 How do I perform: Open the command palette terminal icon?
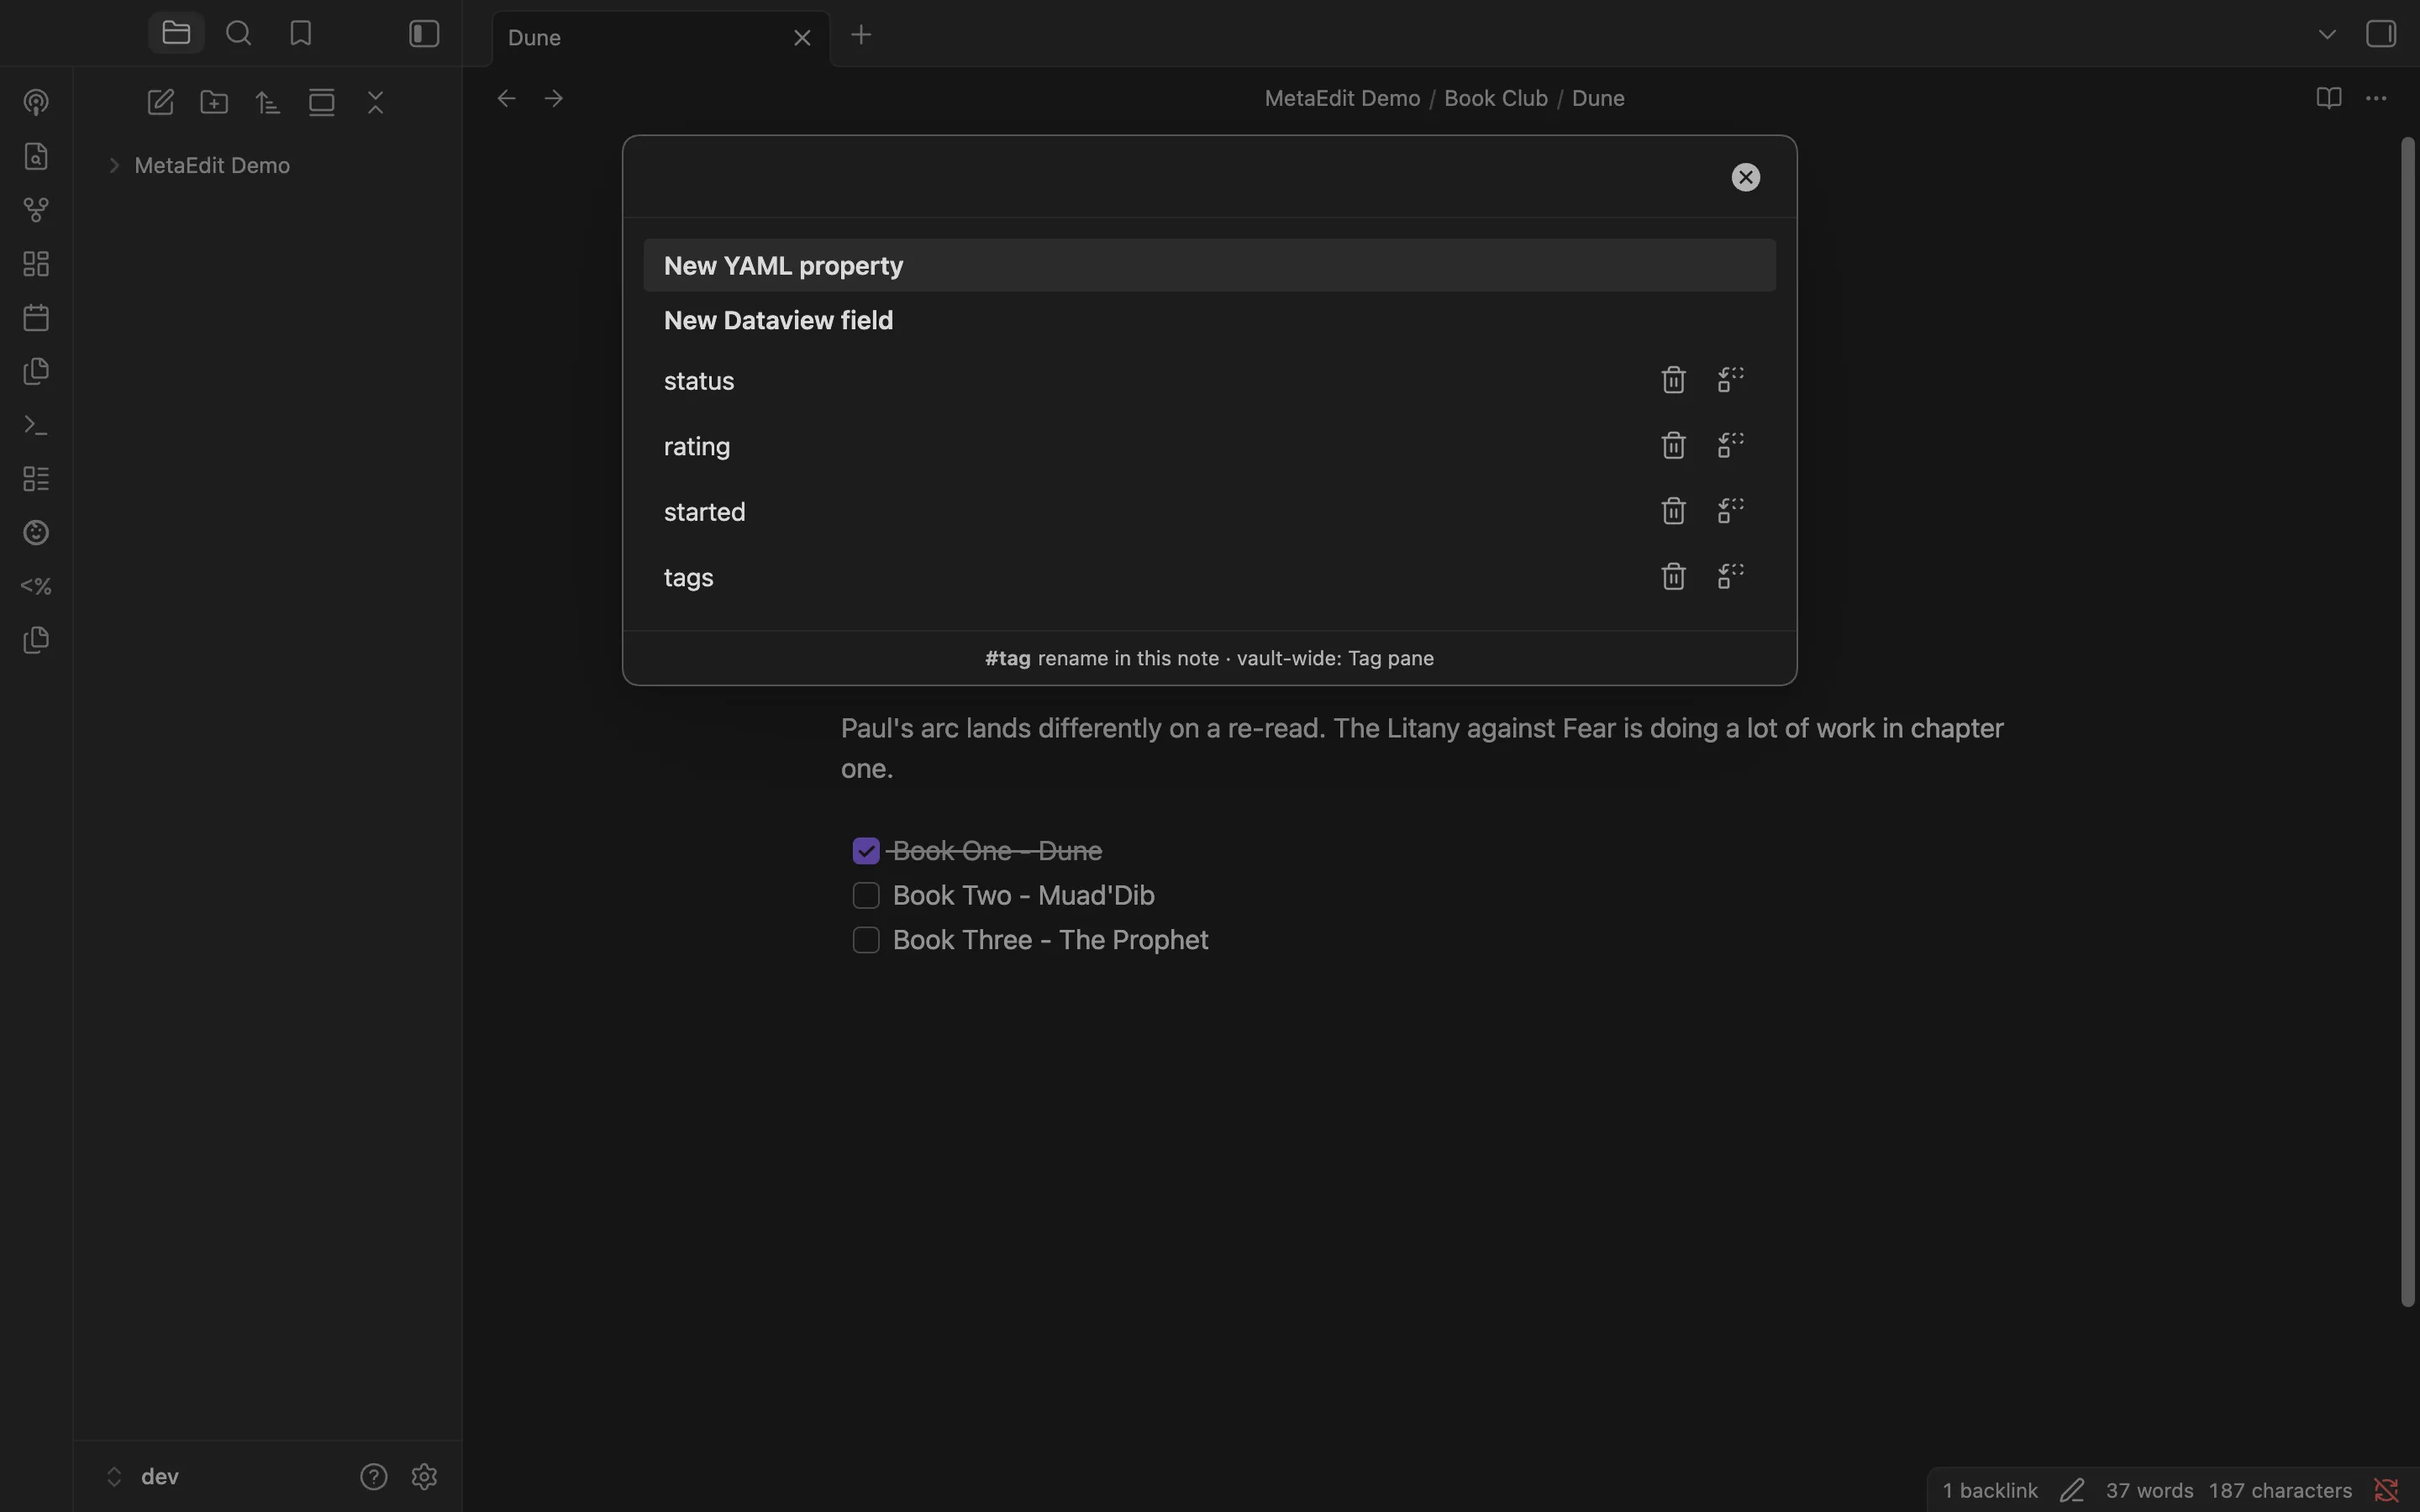point(36,425)
